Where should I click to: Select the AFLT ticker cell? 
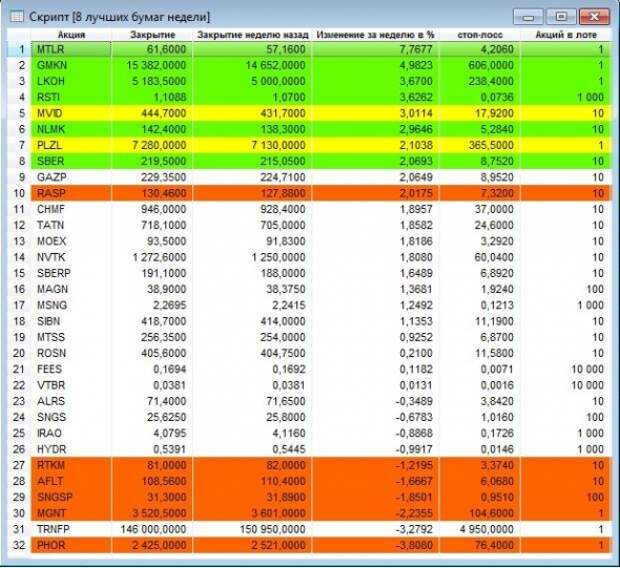[71, 481]
